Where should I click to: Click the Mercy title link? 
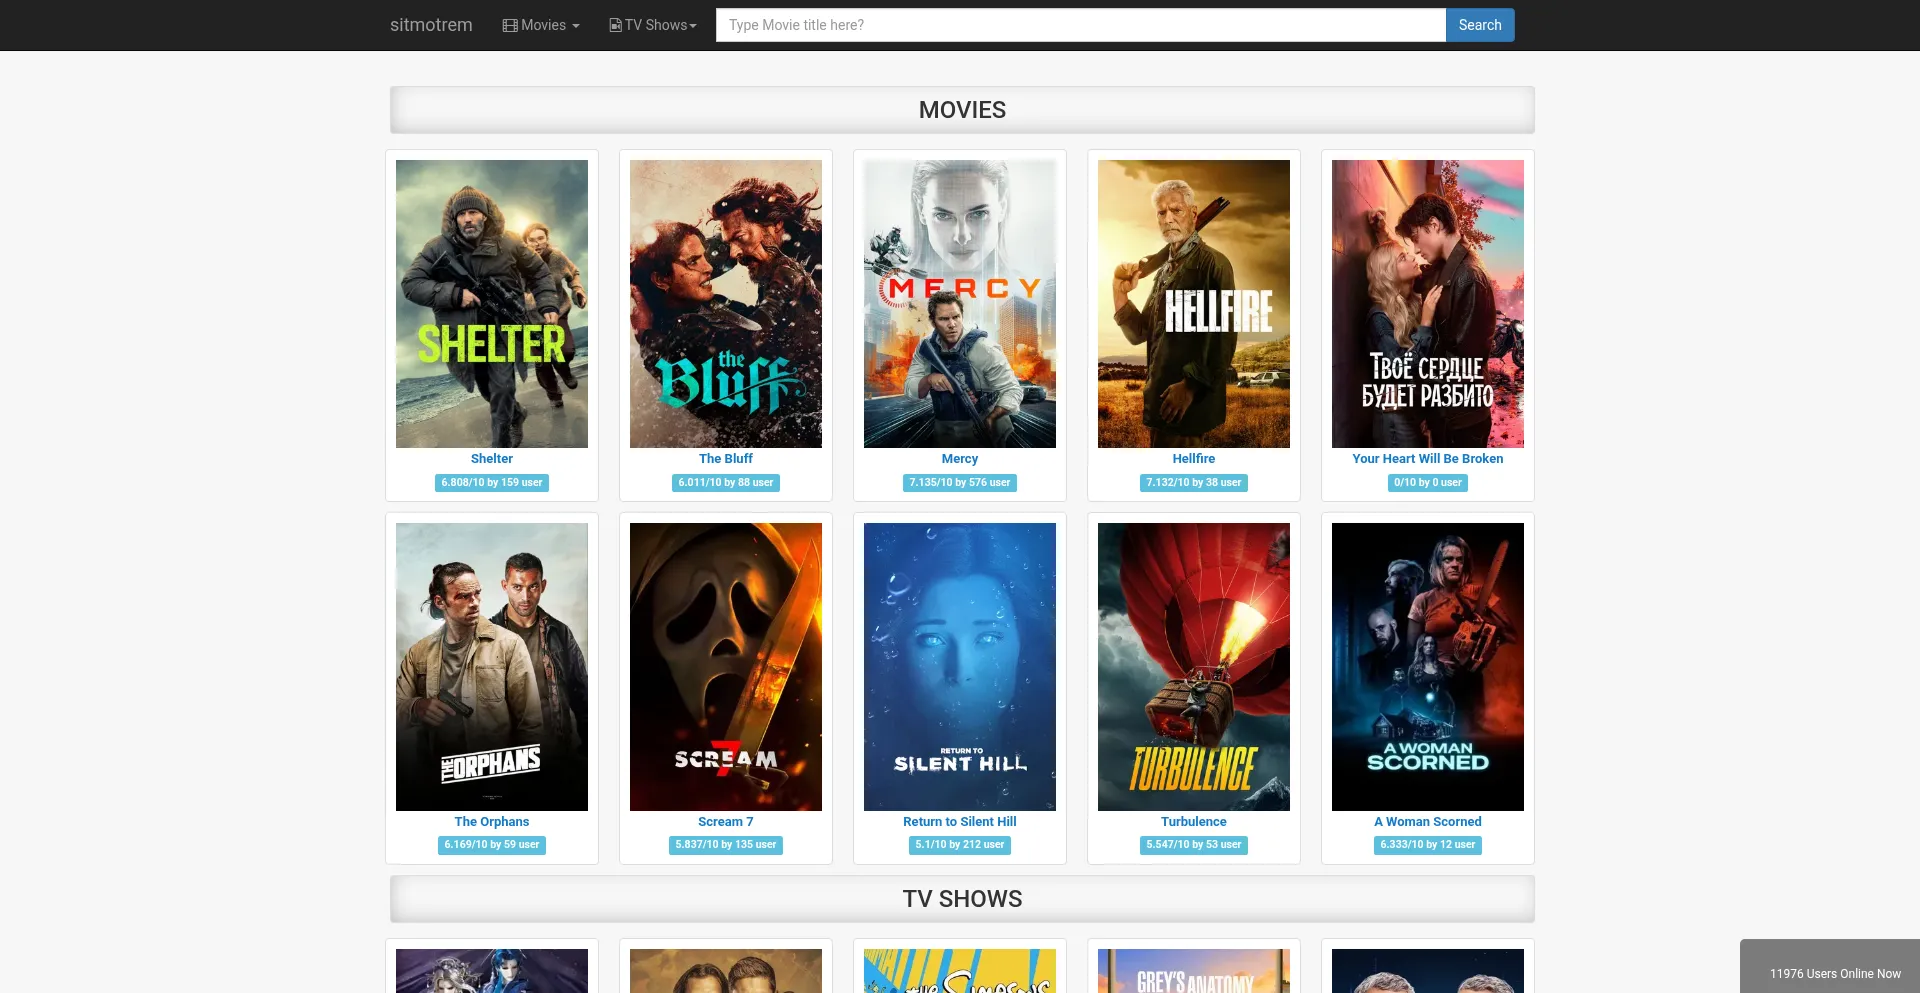click(960, 459)
